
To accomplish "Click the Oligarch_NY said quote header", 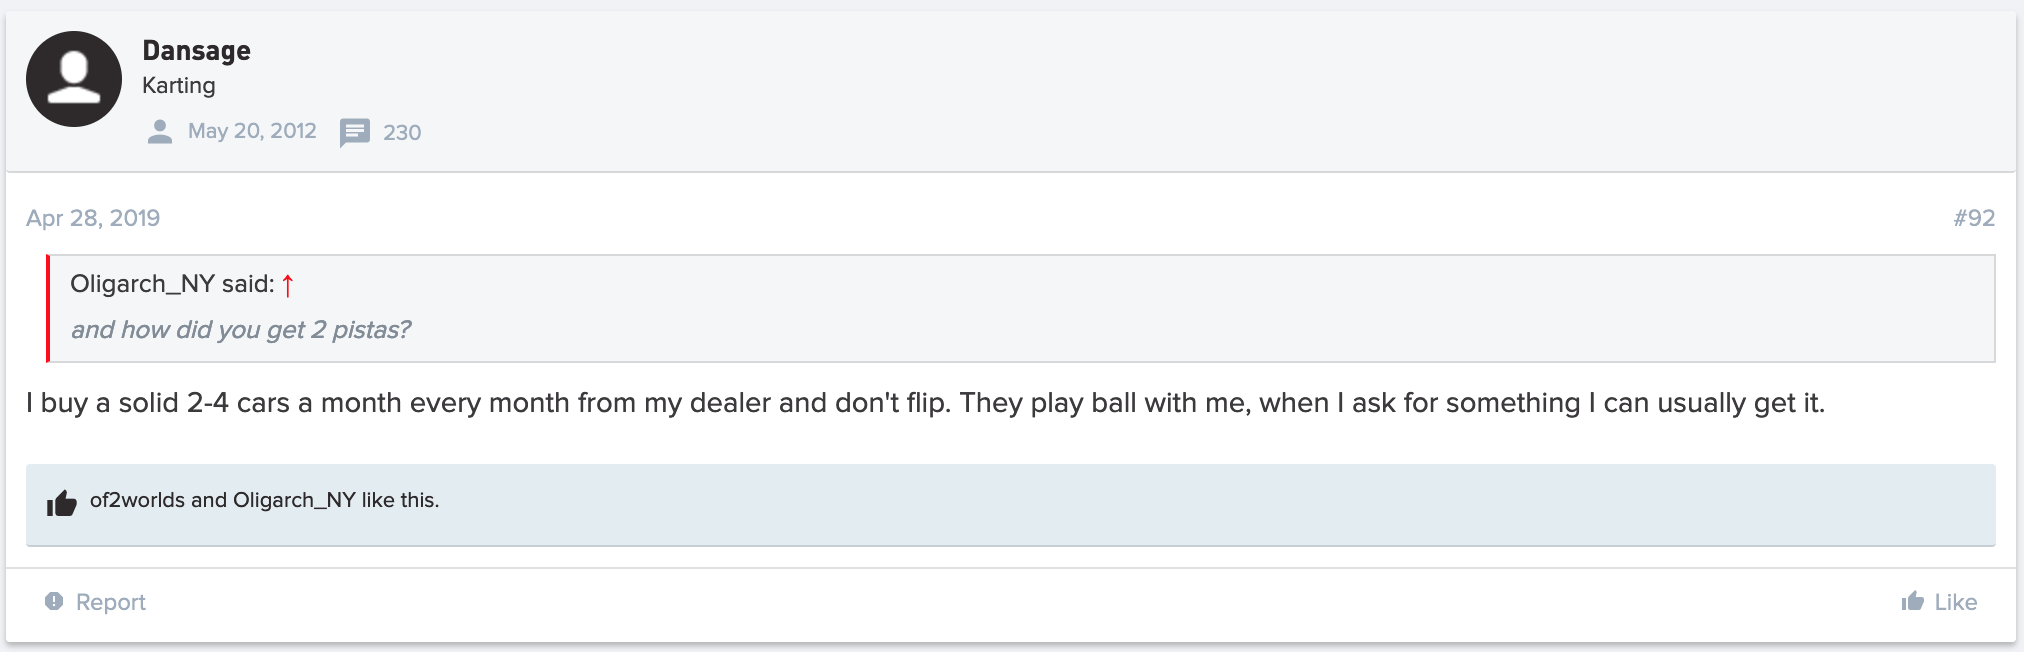I will 172,284.
